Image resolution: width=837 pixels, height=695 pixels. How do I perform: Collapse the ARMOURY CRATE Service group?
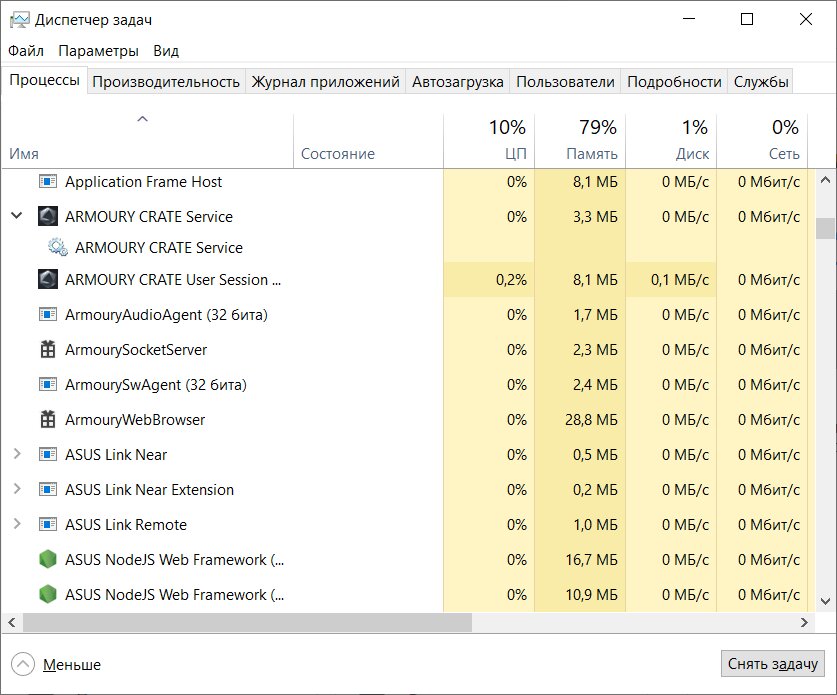pyautogui.click(x=17, y=216)
